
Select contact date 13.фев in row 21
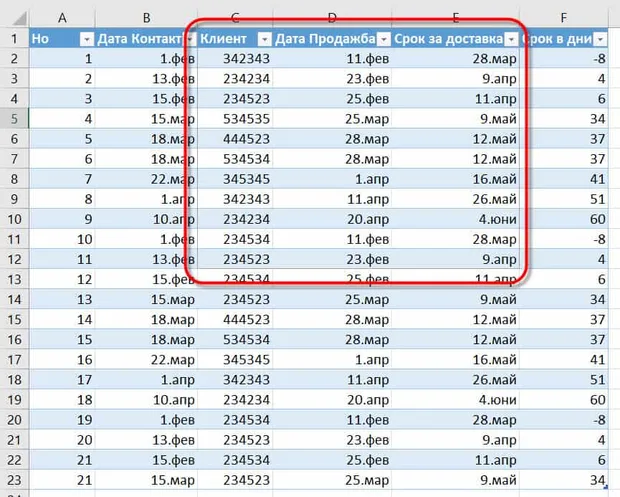(146, 440)
